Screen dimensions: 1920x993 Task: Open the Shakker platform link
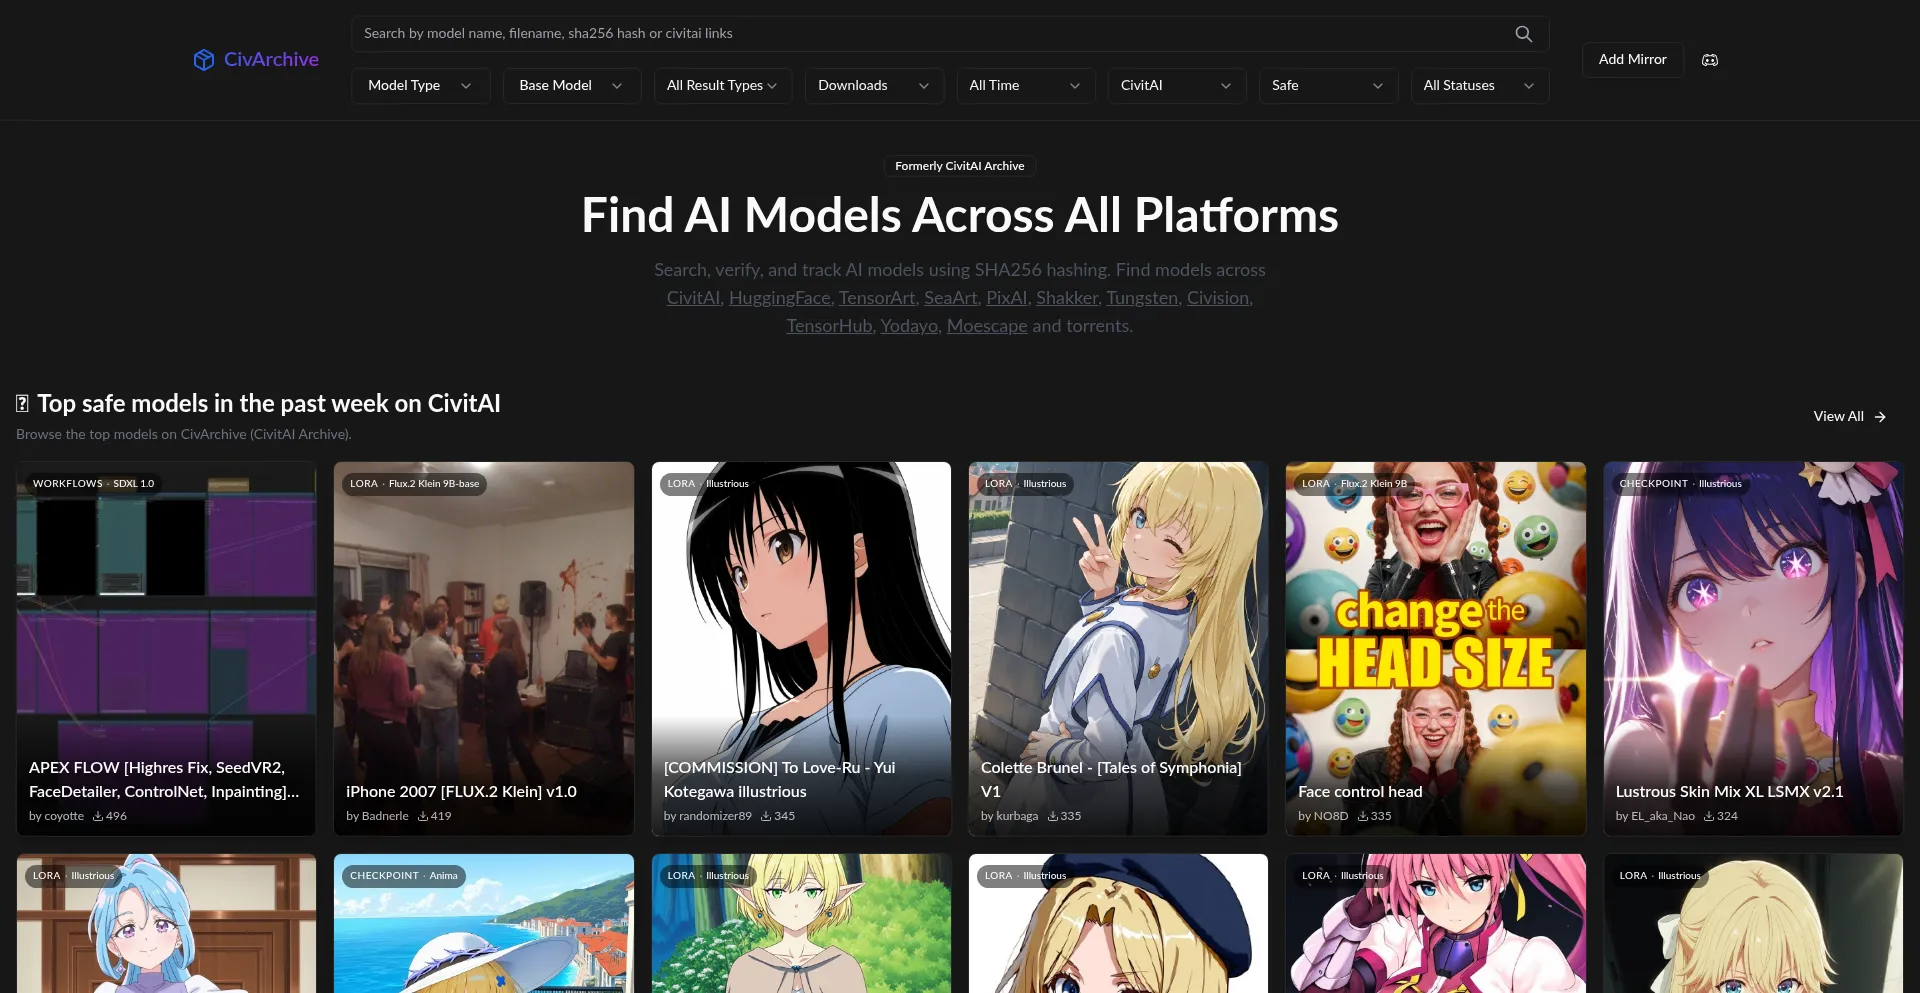pyautogui.click(x=1067, y=298)
